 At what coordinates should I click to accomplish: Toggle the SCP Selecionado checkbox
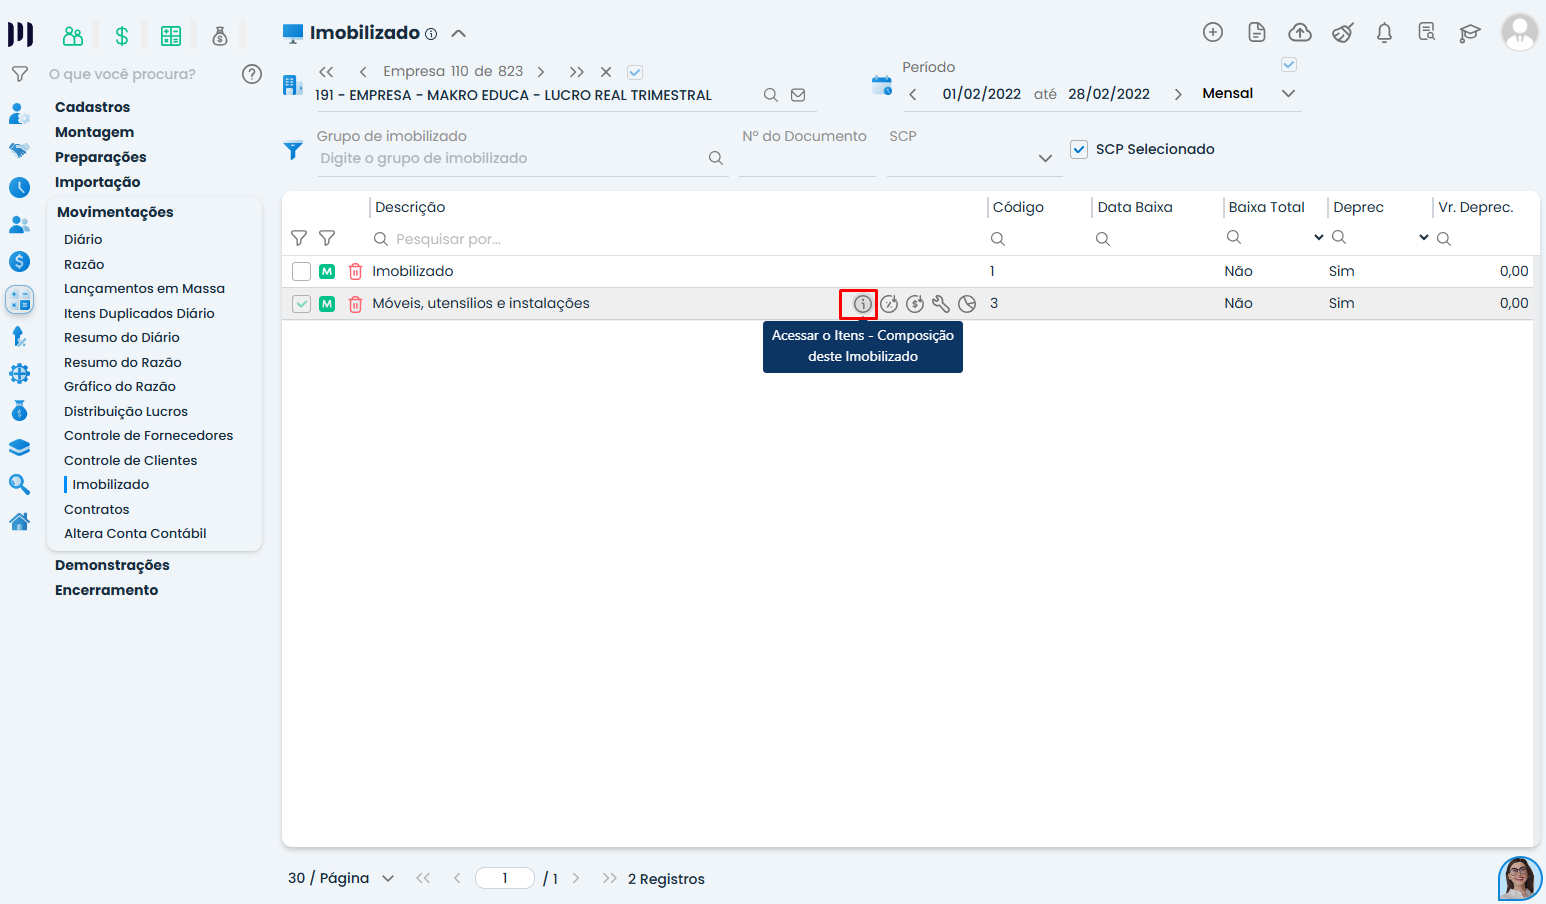[x=1079, y=150]
